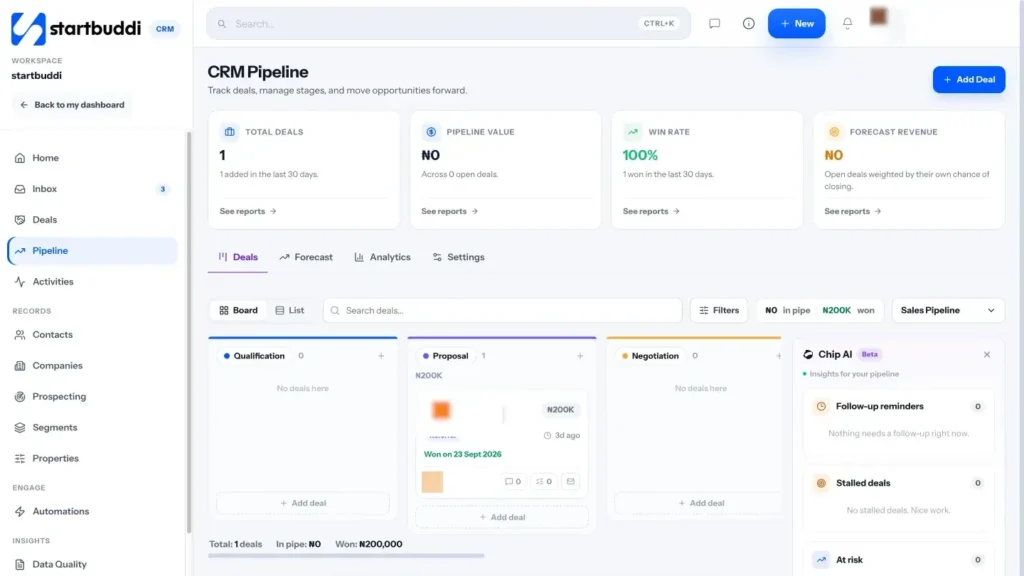The width and height of the screenshot is (1024, 576).
Task: Switch to the Settings tab
Action: tap(458, 257)
